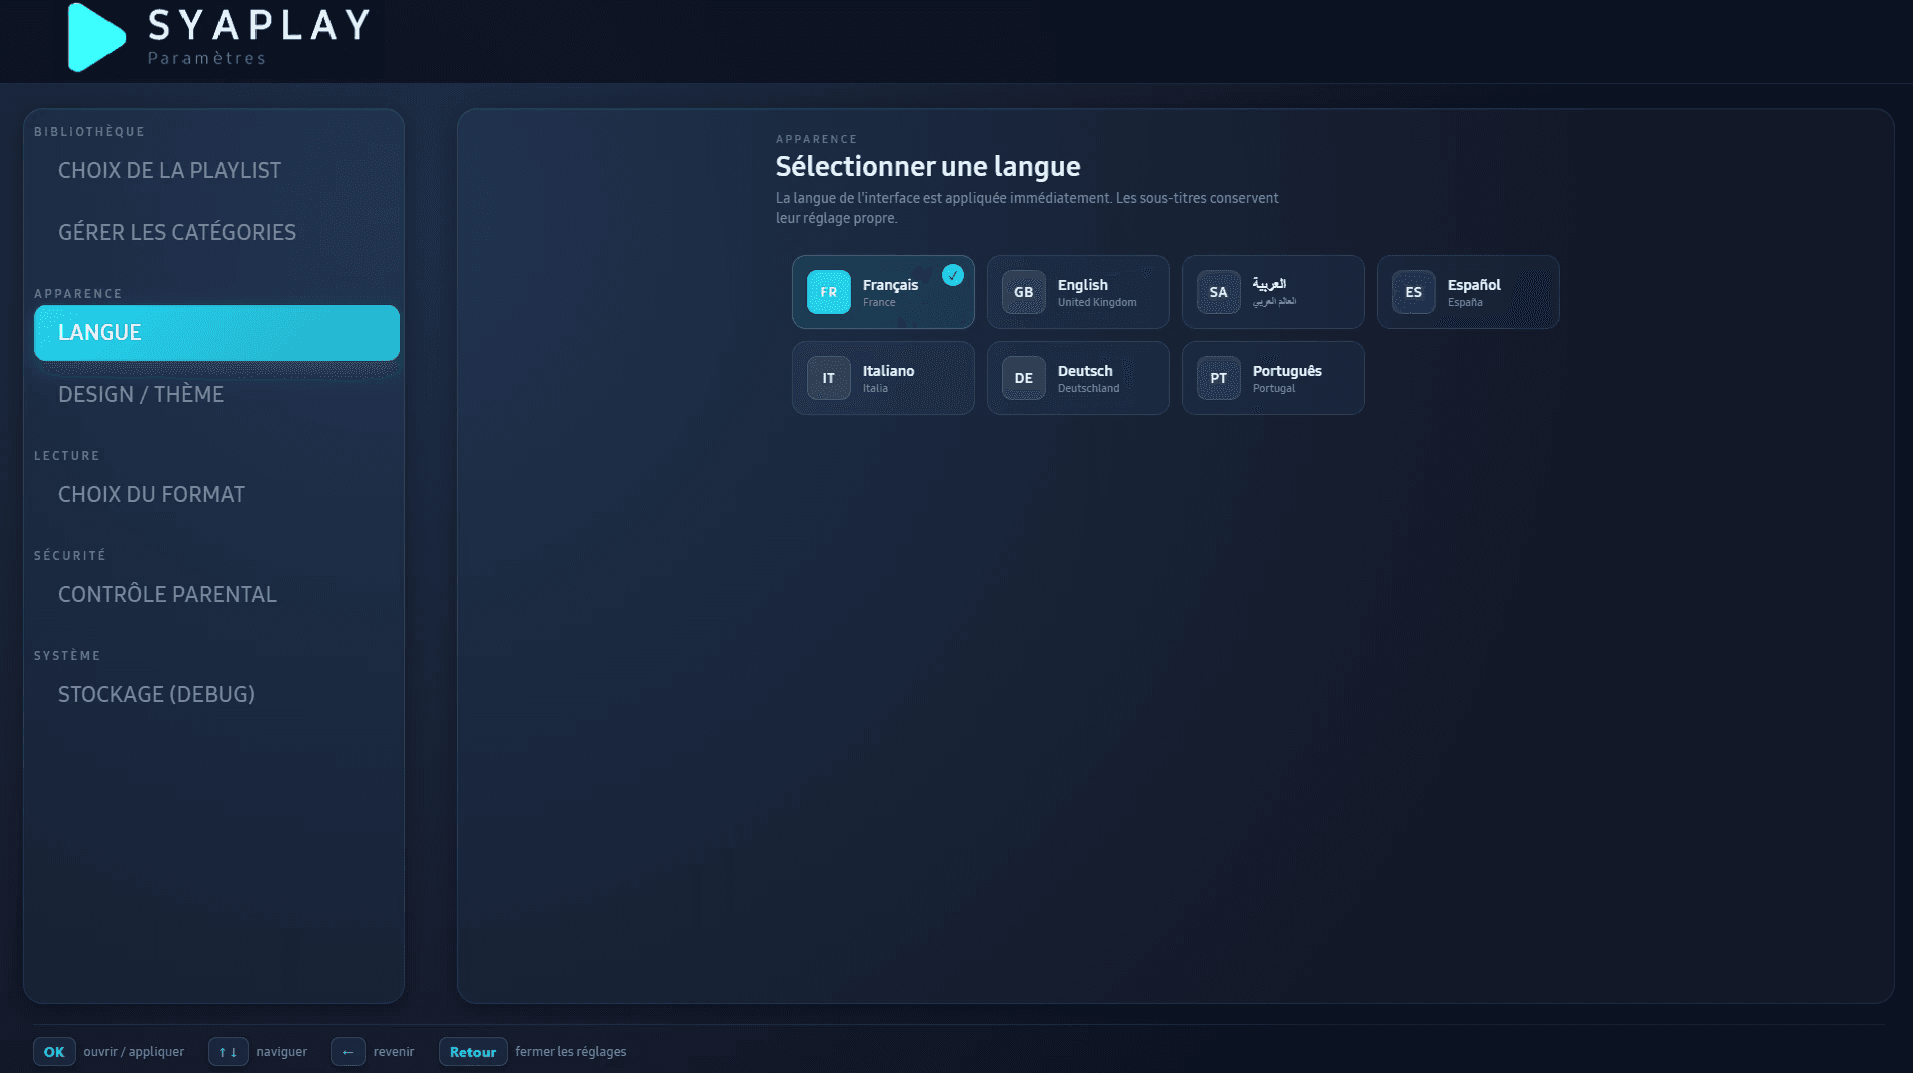Choose Deutsch language option
The image size is (1913, 1073).
(x=1078, y=378)
